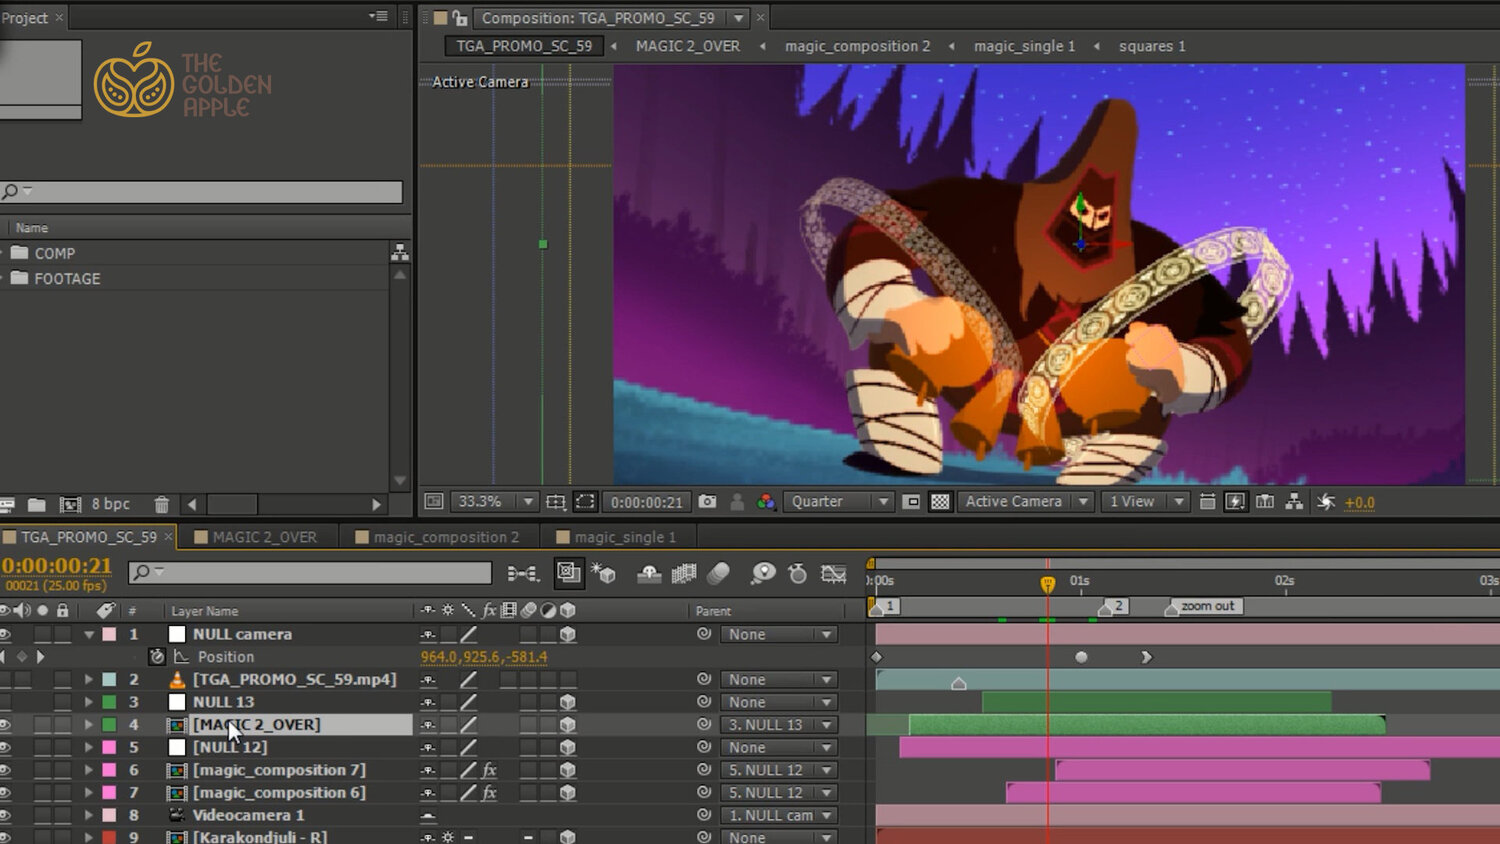Click label color swatch of NULL camera layer
Image resolution: width=1500 pixels, height=844 pixels.
point(109,634)
